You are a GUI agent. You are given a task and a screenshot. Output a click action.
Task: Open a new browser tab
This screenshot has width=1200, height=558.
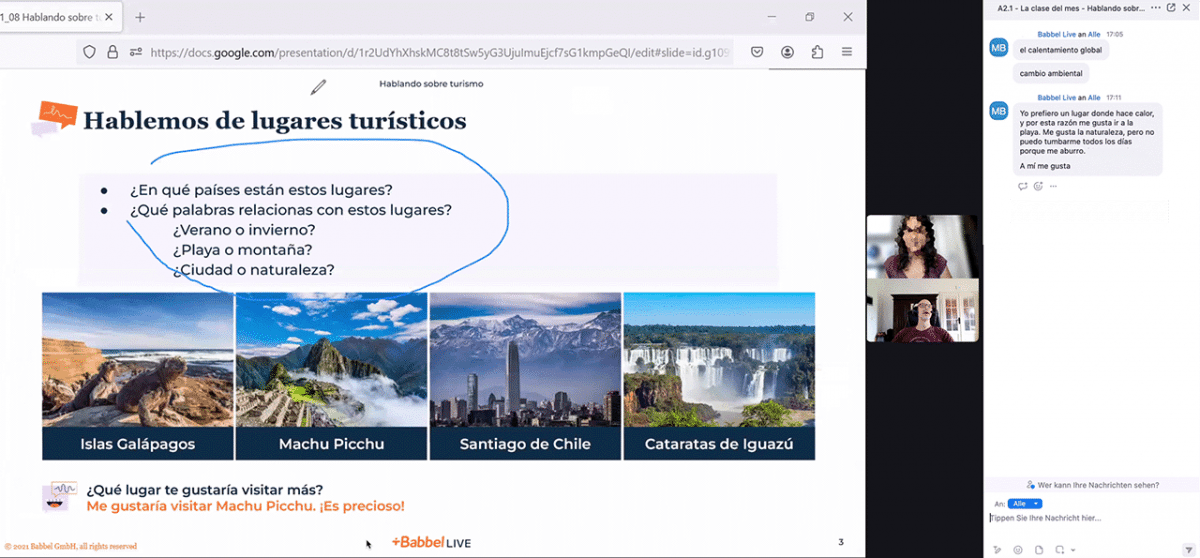140,17
